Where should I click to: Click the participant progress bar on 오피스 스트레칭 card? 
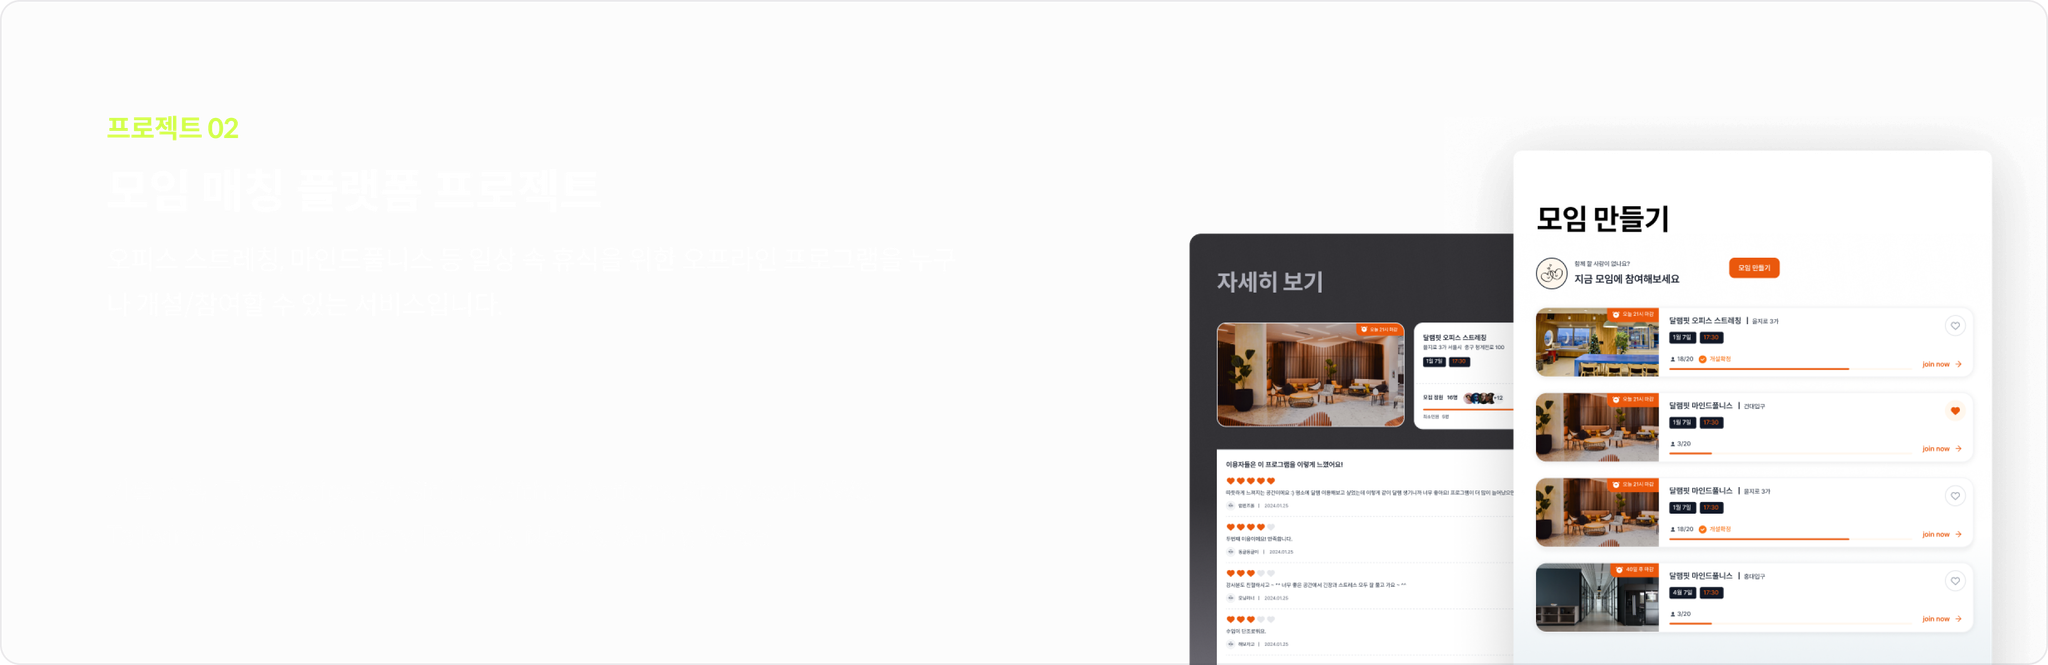tap(1790, 369)
